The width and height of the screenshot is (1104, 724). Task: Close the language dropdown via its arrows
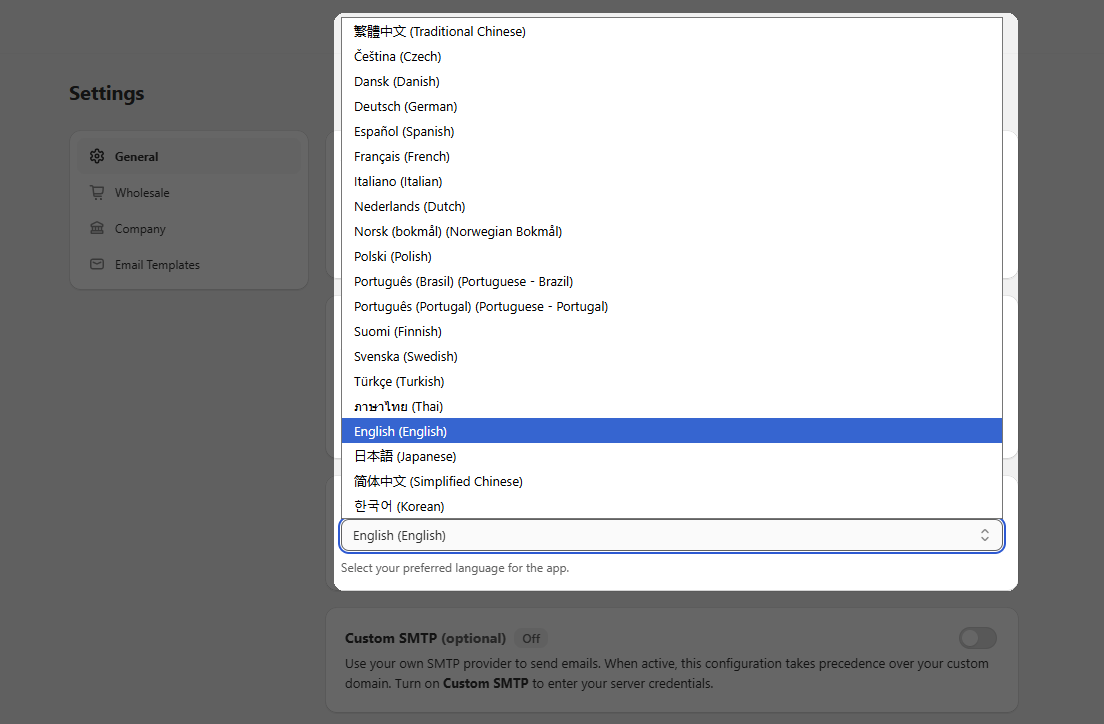click(984, 535)
